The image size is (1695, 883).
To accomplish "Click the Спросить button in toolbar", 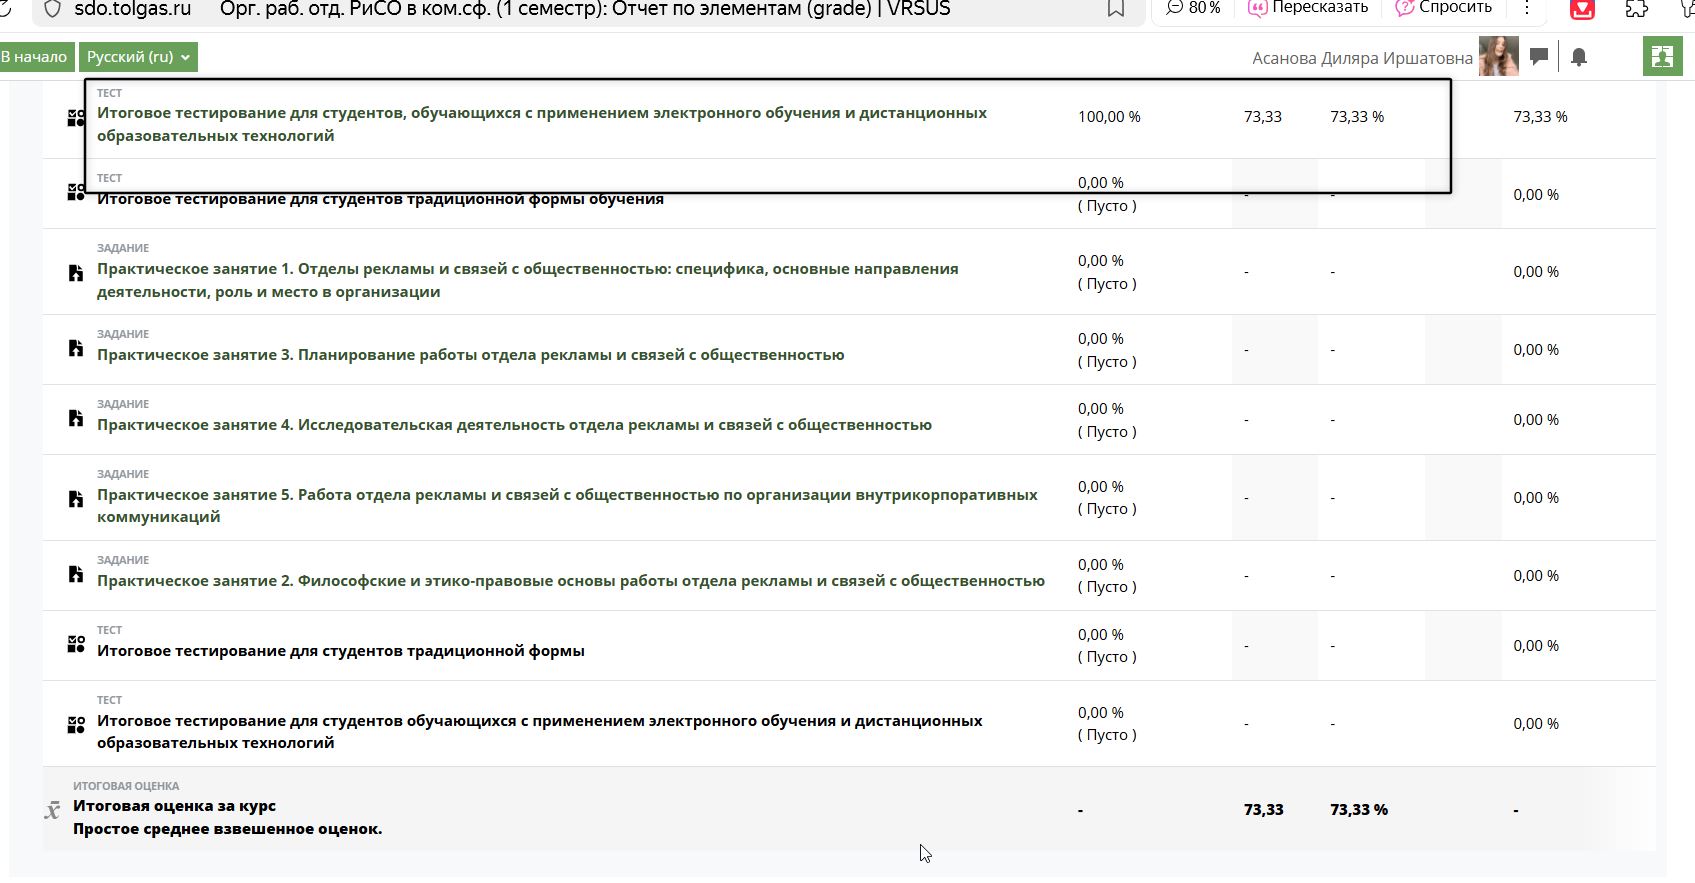I will point(1444,8).
